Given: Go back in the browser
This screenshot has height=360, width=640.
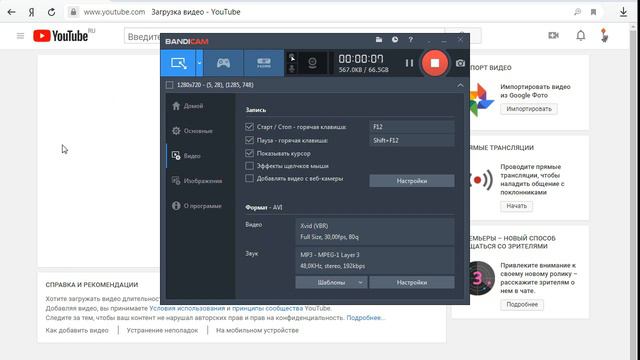Looking at the screenshot, I should [x=11, y=12].
